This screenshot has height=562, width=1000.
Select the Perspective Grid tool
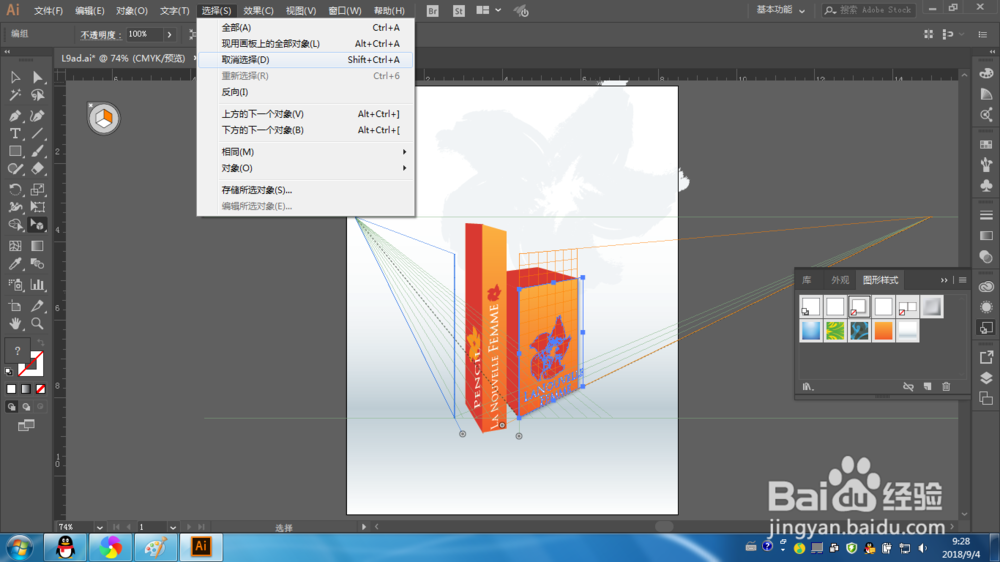coord(38,225)
